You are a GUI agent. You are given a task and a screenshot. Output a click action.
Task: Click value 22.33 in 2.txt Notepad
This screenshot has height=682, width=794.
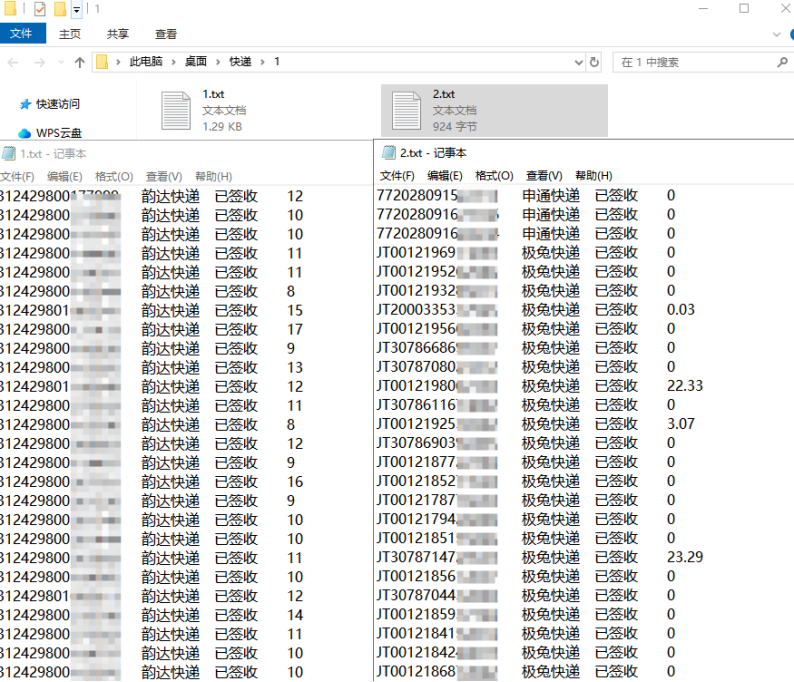pos(685,386)
